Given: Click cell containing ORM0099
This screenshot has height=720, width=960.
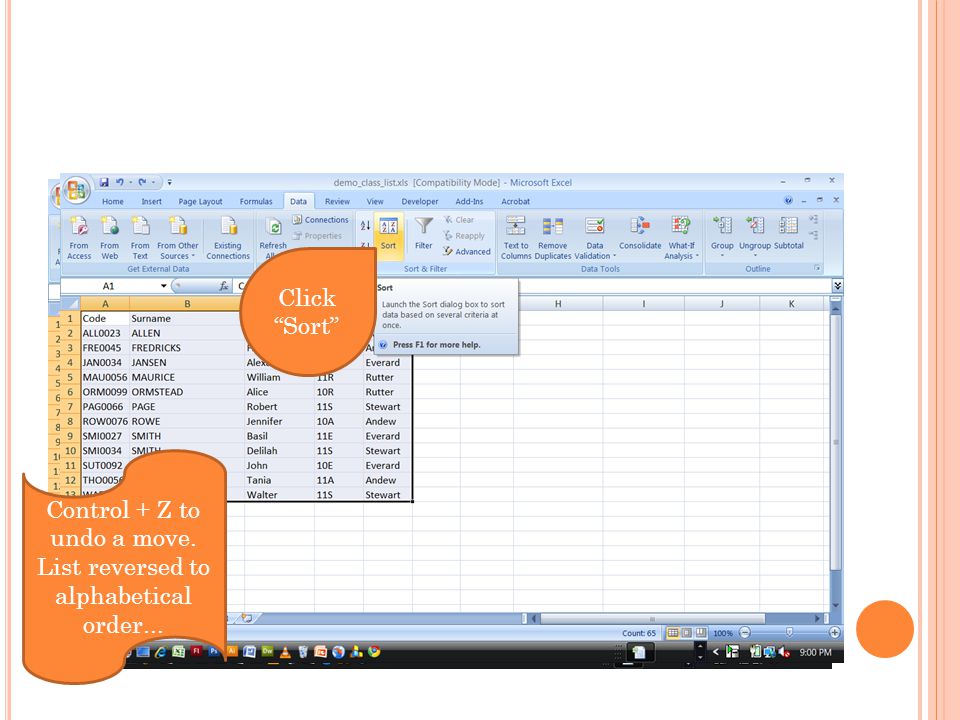Looking at the screenshot, I should [x=105, y=392].
